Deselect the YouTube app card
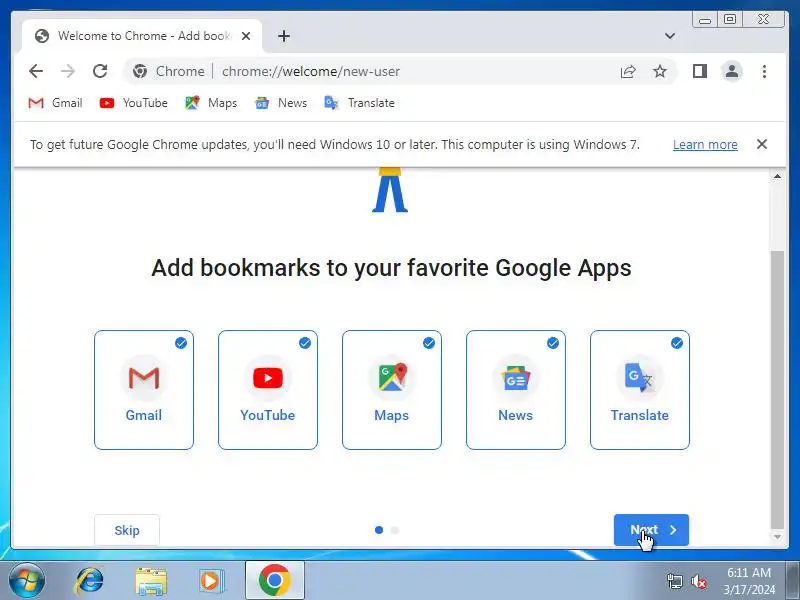800x600 pixels. (x=268, y=390)
